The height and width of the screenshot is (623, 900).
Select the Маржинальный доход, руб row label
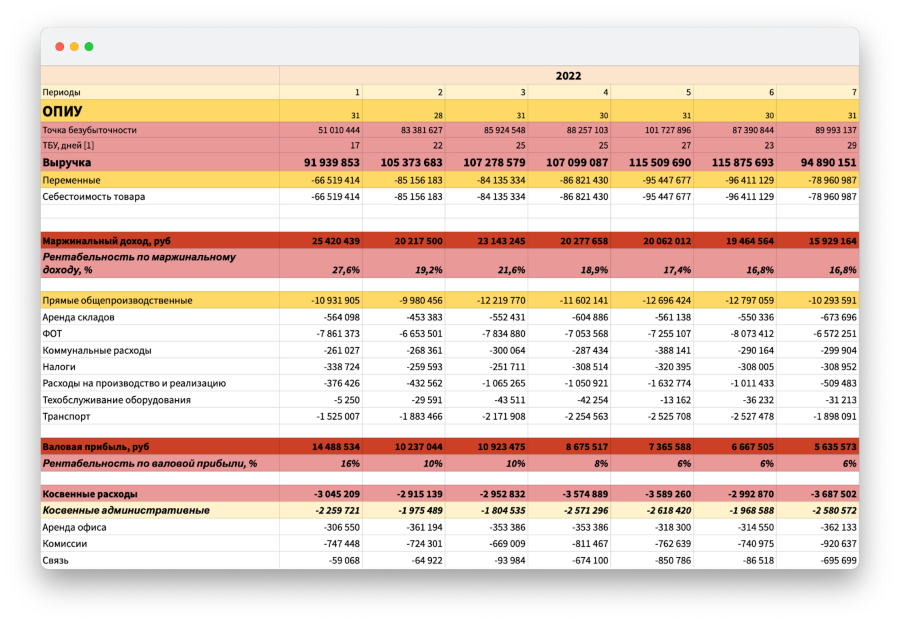click(106, 241)
